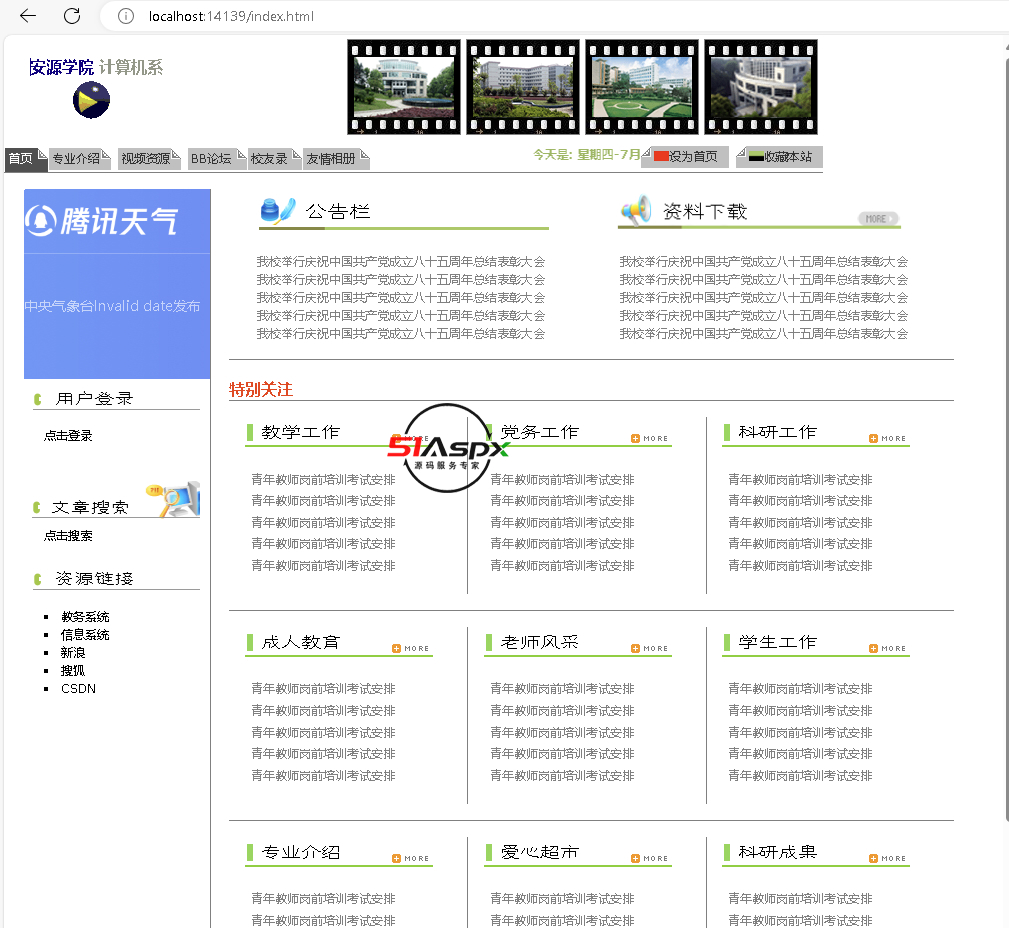Viewport: 1009px width, 928px height.
Task: Open 新浪 resource link
Action: (73, 653)
